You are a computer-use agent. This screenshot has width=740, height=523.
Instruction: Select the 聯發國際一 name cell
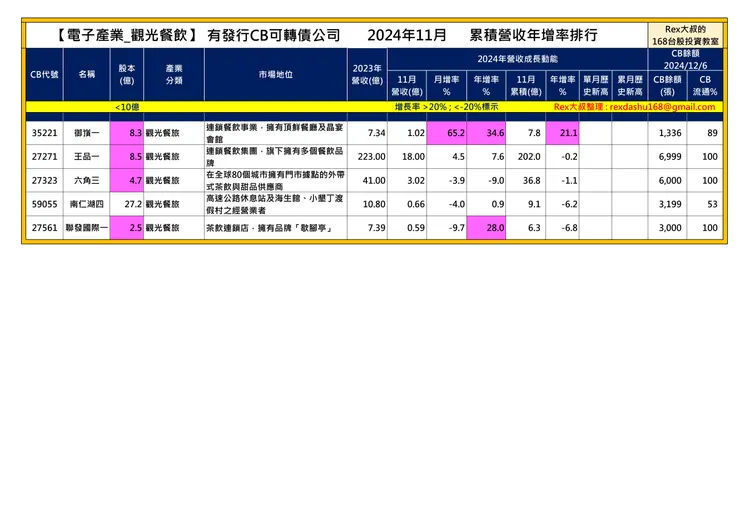pos(86,228)
